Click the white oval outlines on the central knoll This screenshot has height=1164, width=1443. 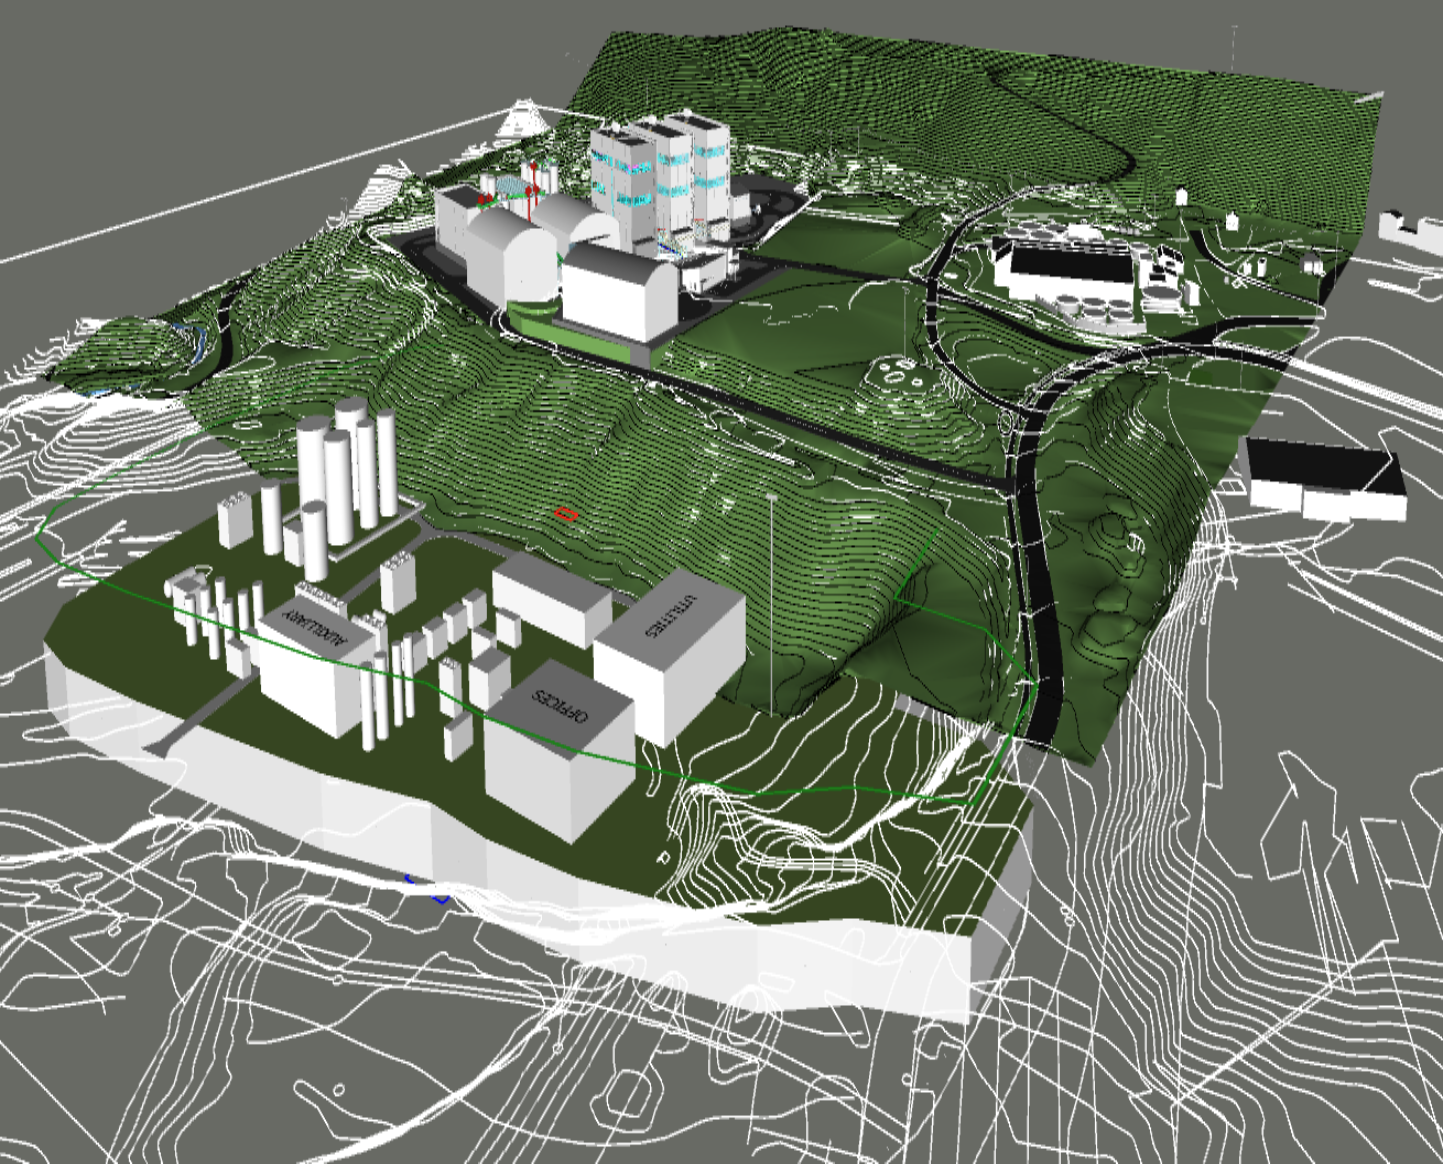click(902, 375)
